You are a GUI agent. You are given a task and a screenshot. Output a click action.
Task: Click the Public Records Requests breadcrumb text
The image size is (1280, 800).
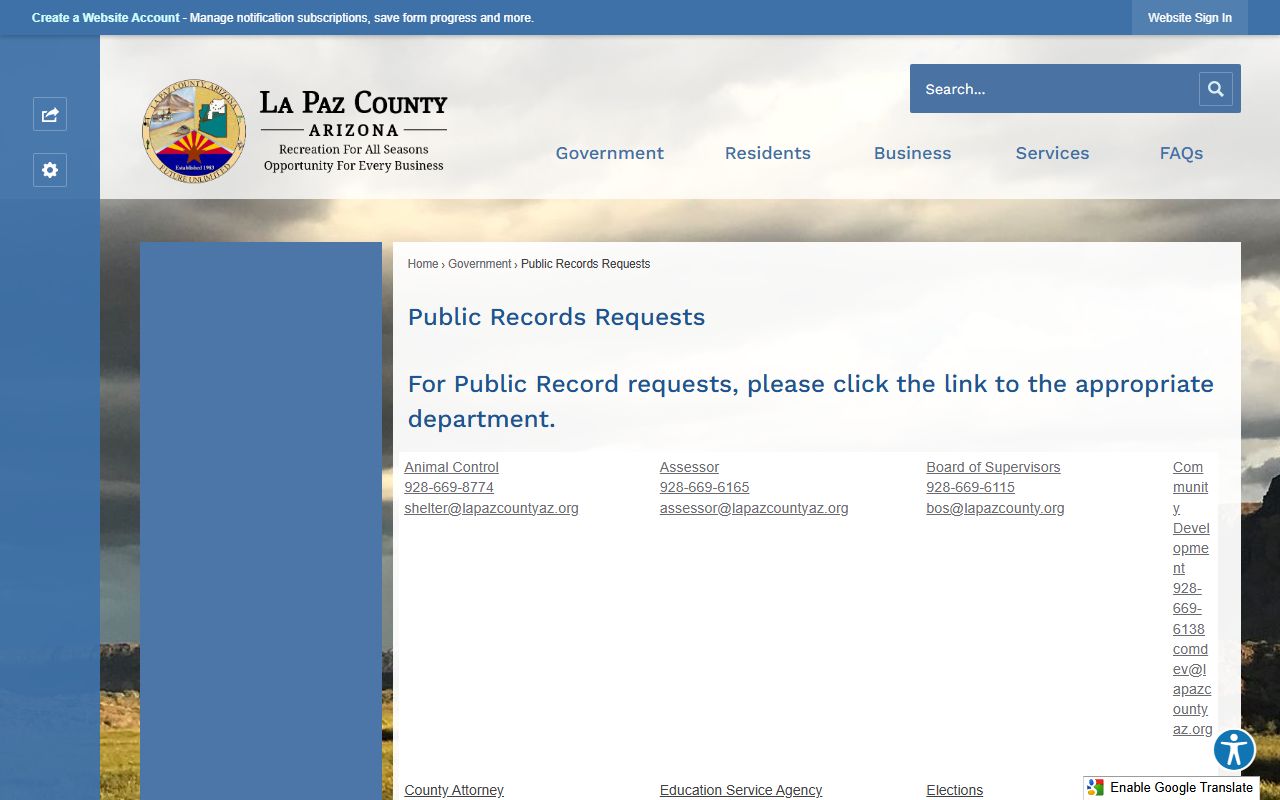click(x=585, y=264)
